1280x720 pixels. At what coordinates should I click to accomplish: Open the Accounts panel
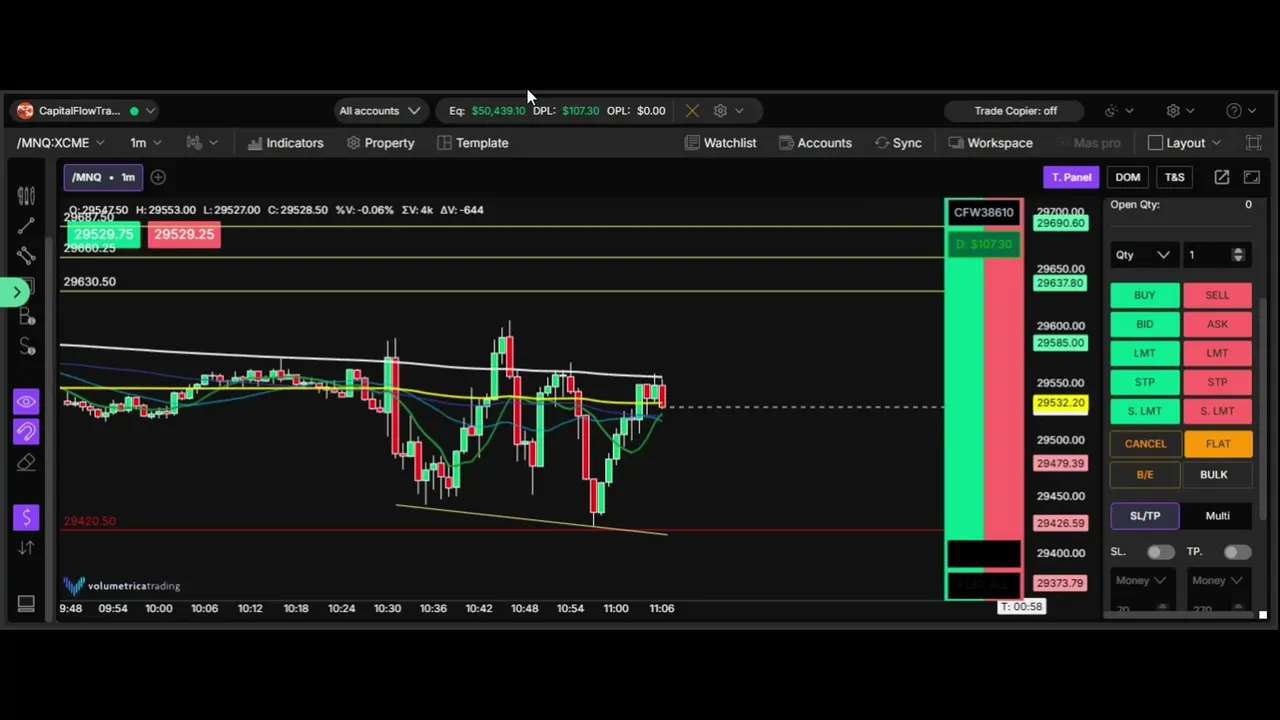(x=815, y=143)
